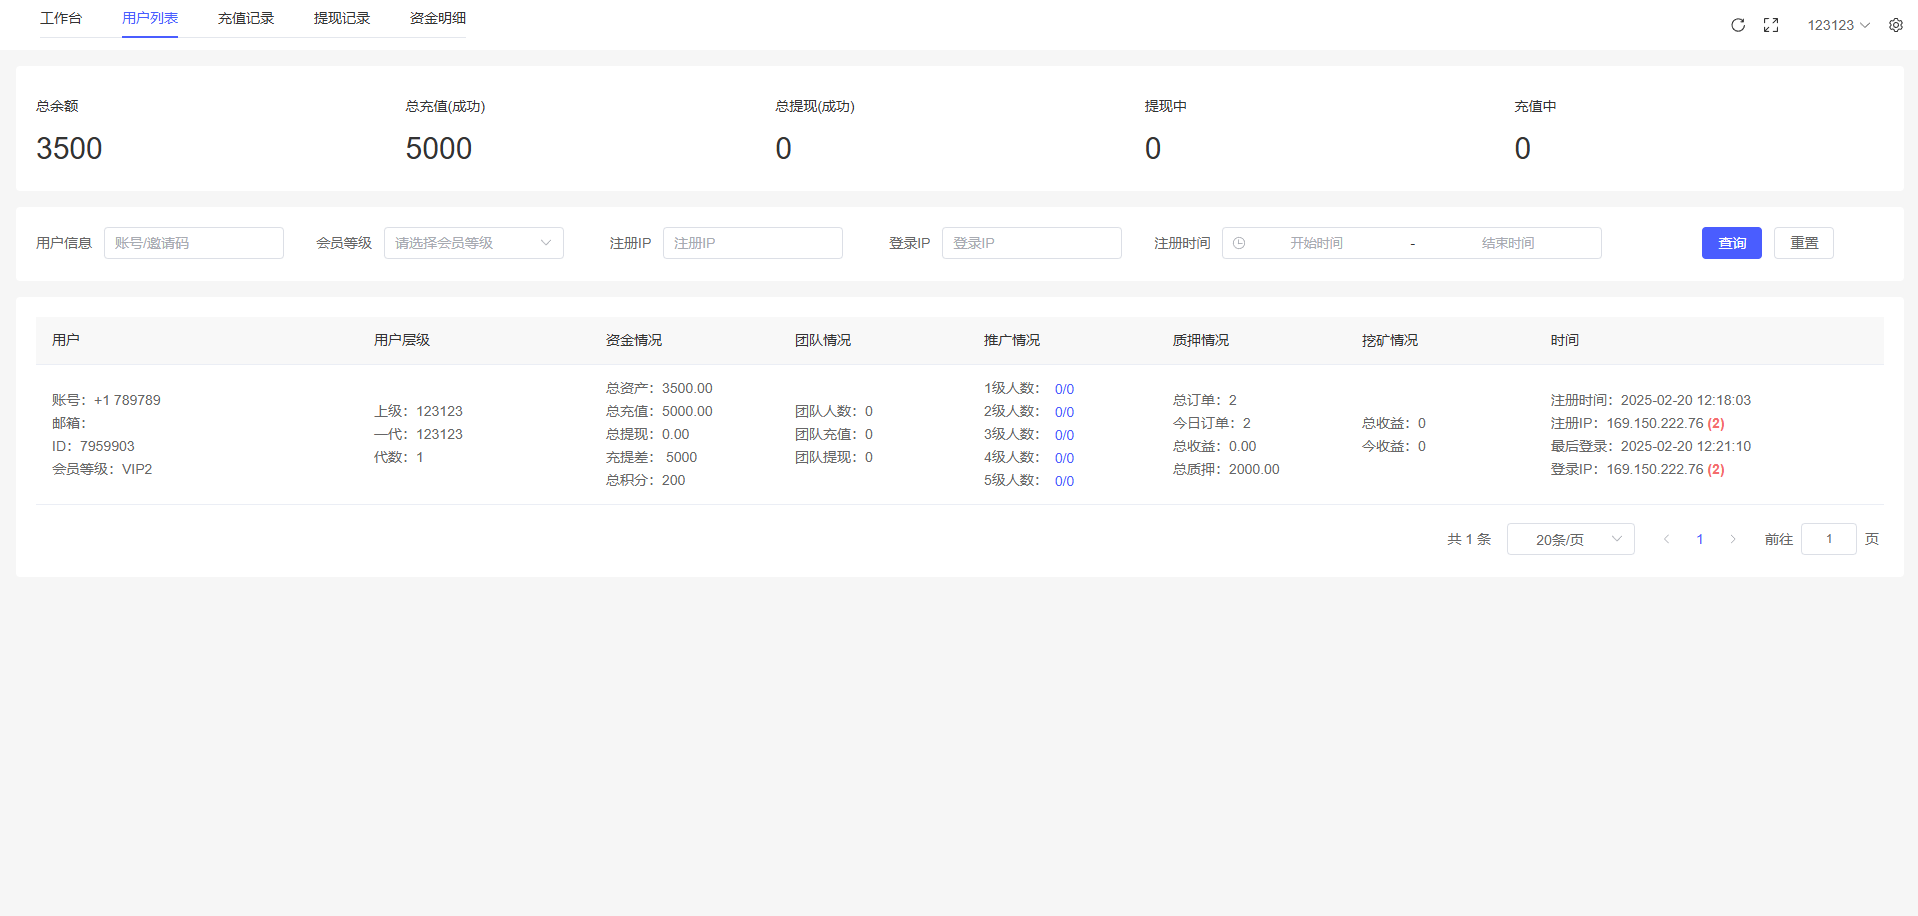Open the settings gear icon
Screen dimensions: 1918x916
[1896, 25]
